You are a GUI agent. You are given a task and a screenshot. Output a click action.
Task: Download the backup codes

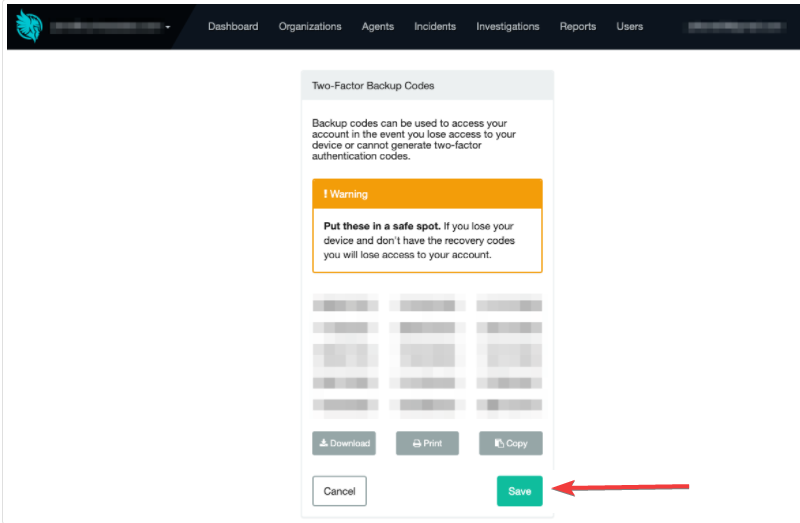344,443
